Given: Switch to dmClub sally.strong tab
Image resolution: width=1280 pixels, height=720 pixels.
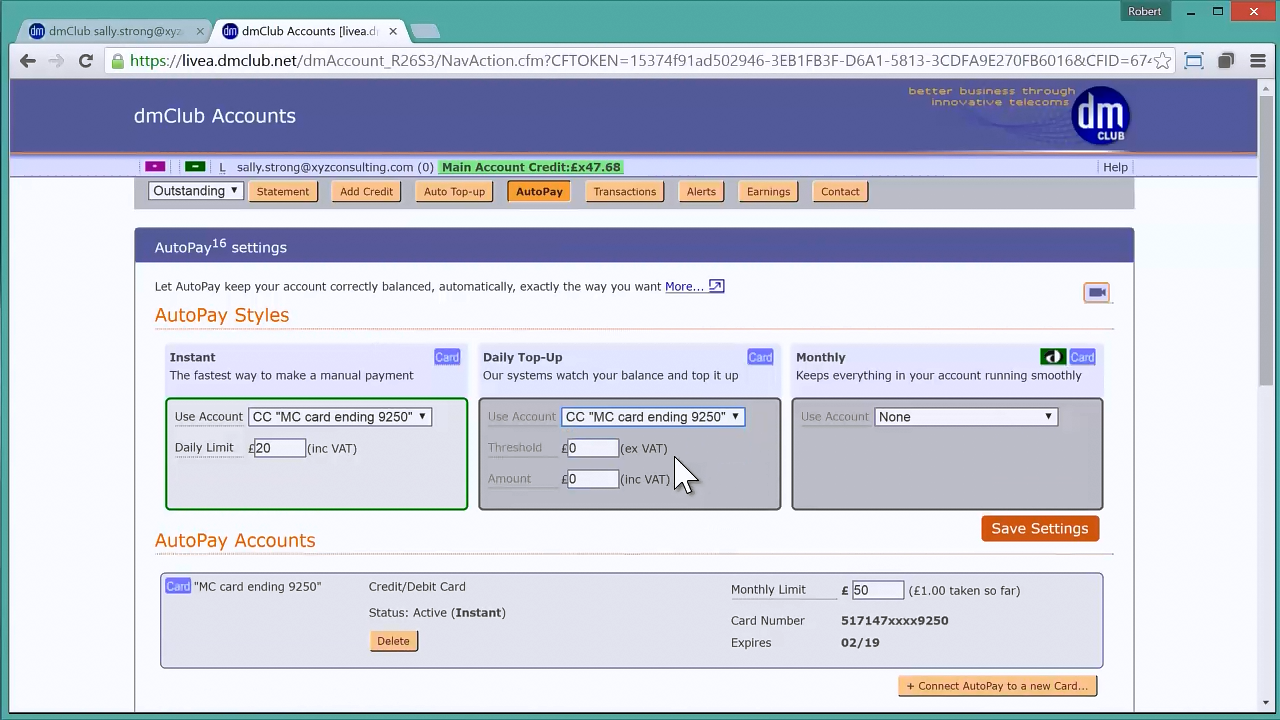Looking at the screenshot, I should (x=115, y=31).
